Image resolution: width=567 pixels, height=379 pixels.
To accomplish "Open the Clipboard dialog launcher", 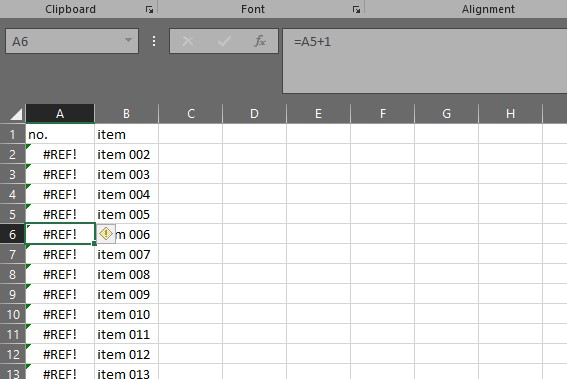I will [x=149, y=10].
